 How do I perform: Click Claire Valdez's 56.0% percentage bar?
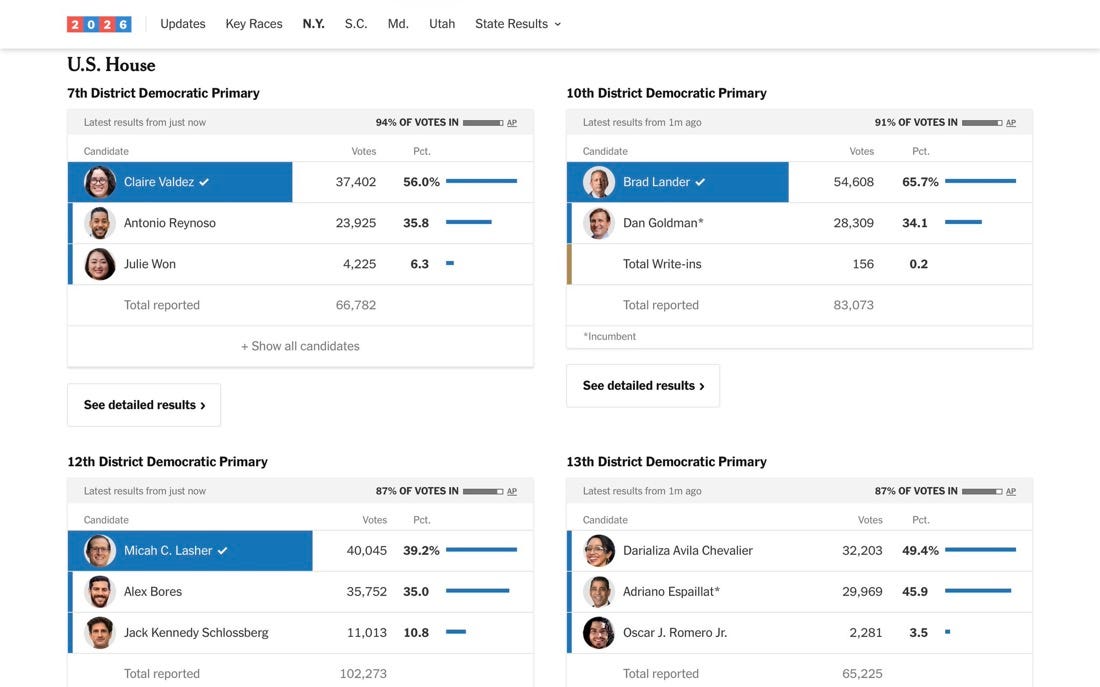(481, 181)
